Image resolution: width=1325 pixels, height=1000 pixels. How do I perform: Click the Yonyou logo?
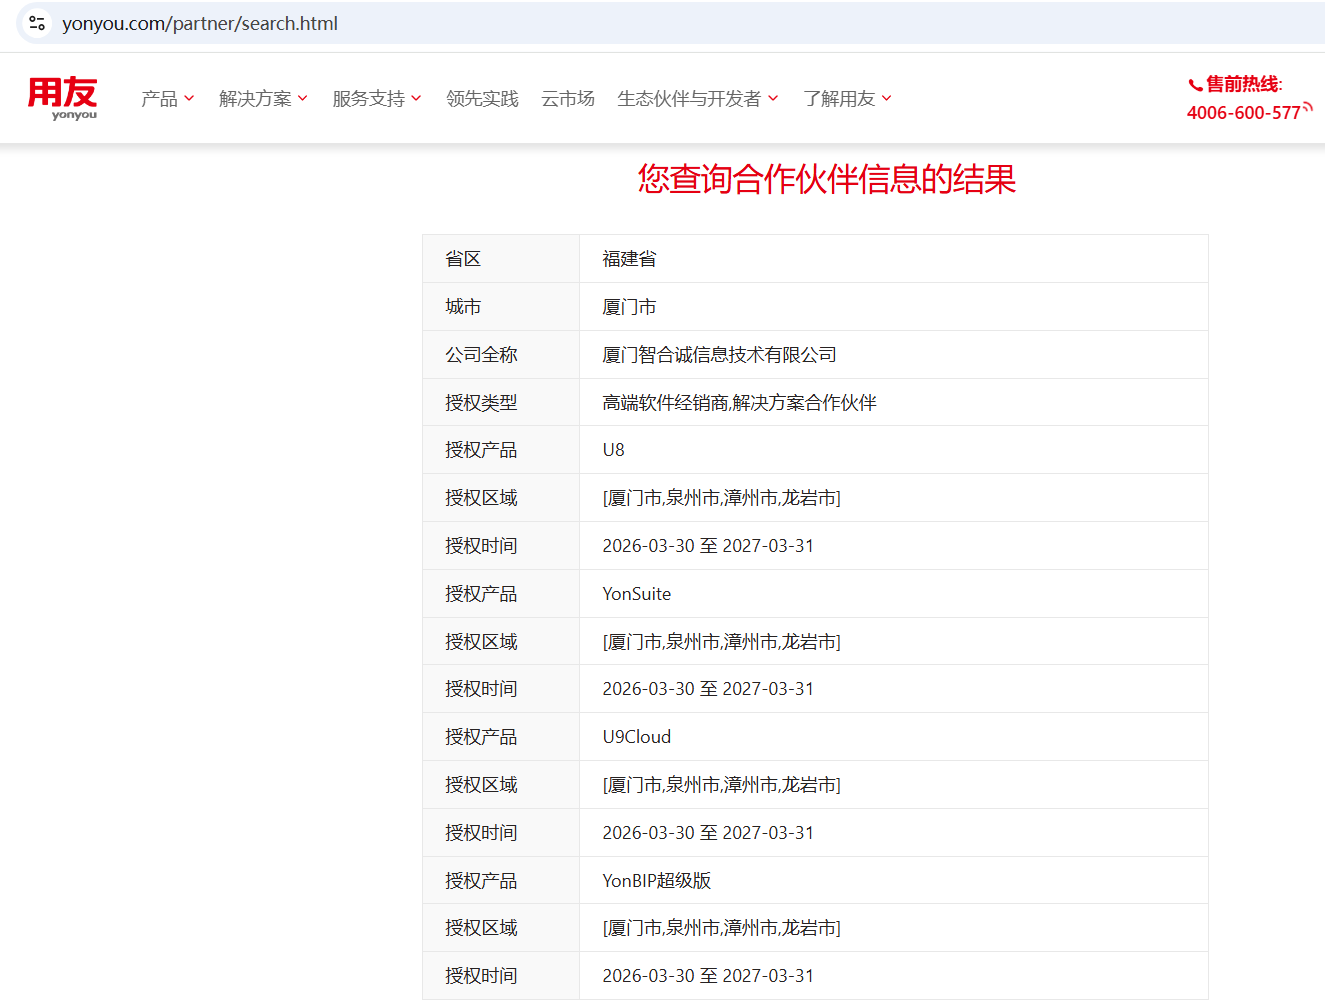(62, 98)
